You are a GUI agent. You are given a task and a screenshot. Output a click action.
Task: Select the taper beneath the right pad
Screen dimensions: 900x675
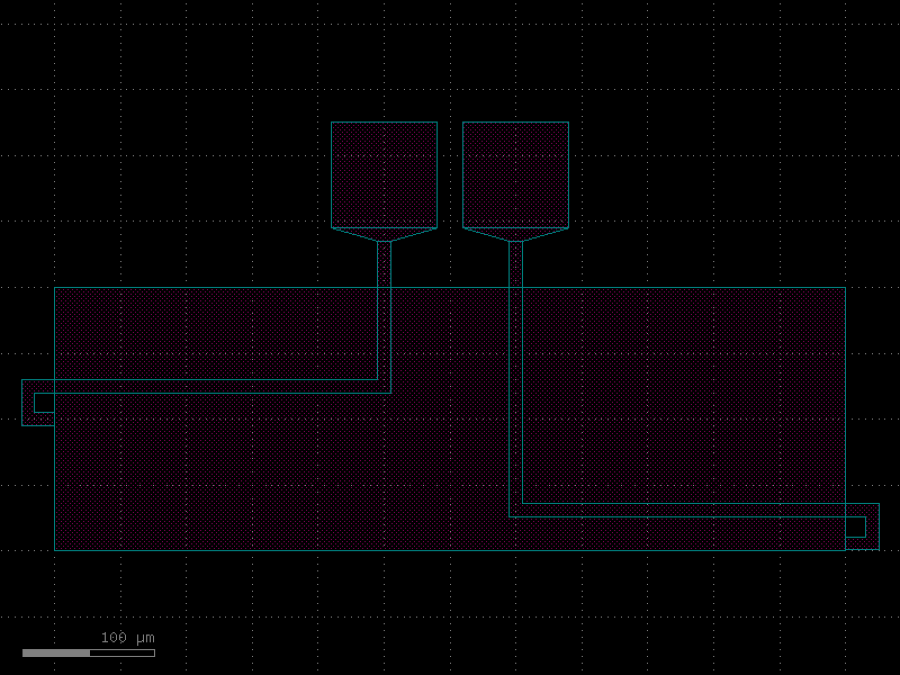pos(515,234)
